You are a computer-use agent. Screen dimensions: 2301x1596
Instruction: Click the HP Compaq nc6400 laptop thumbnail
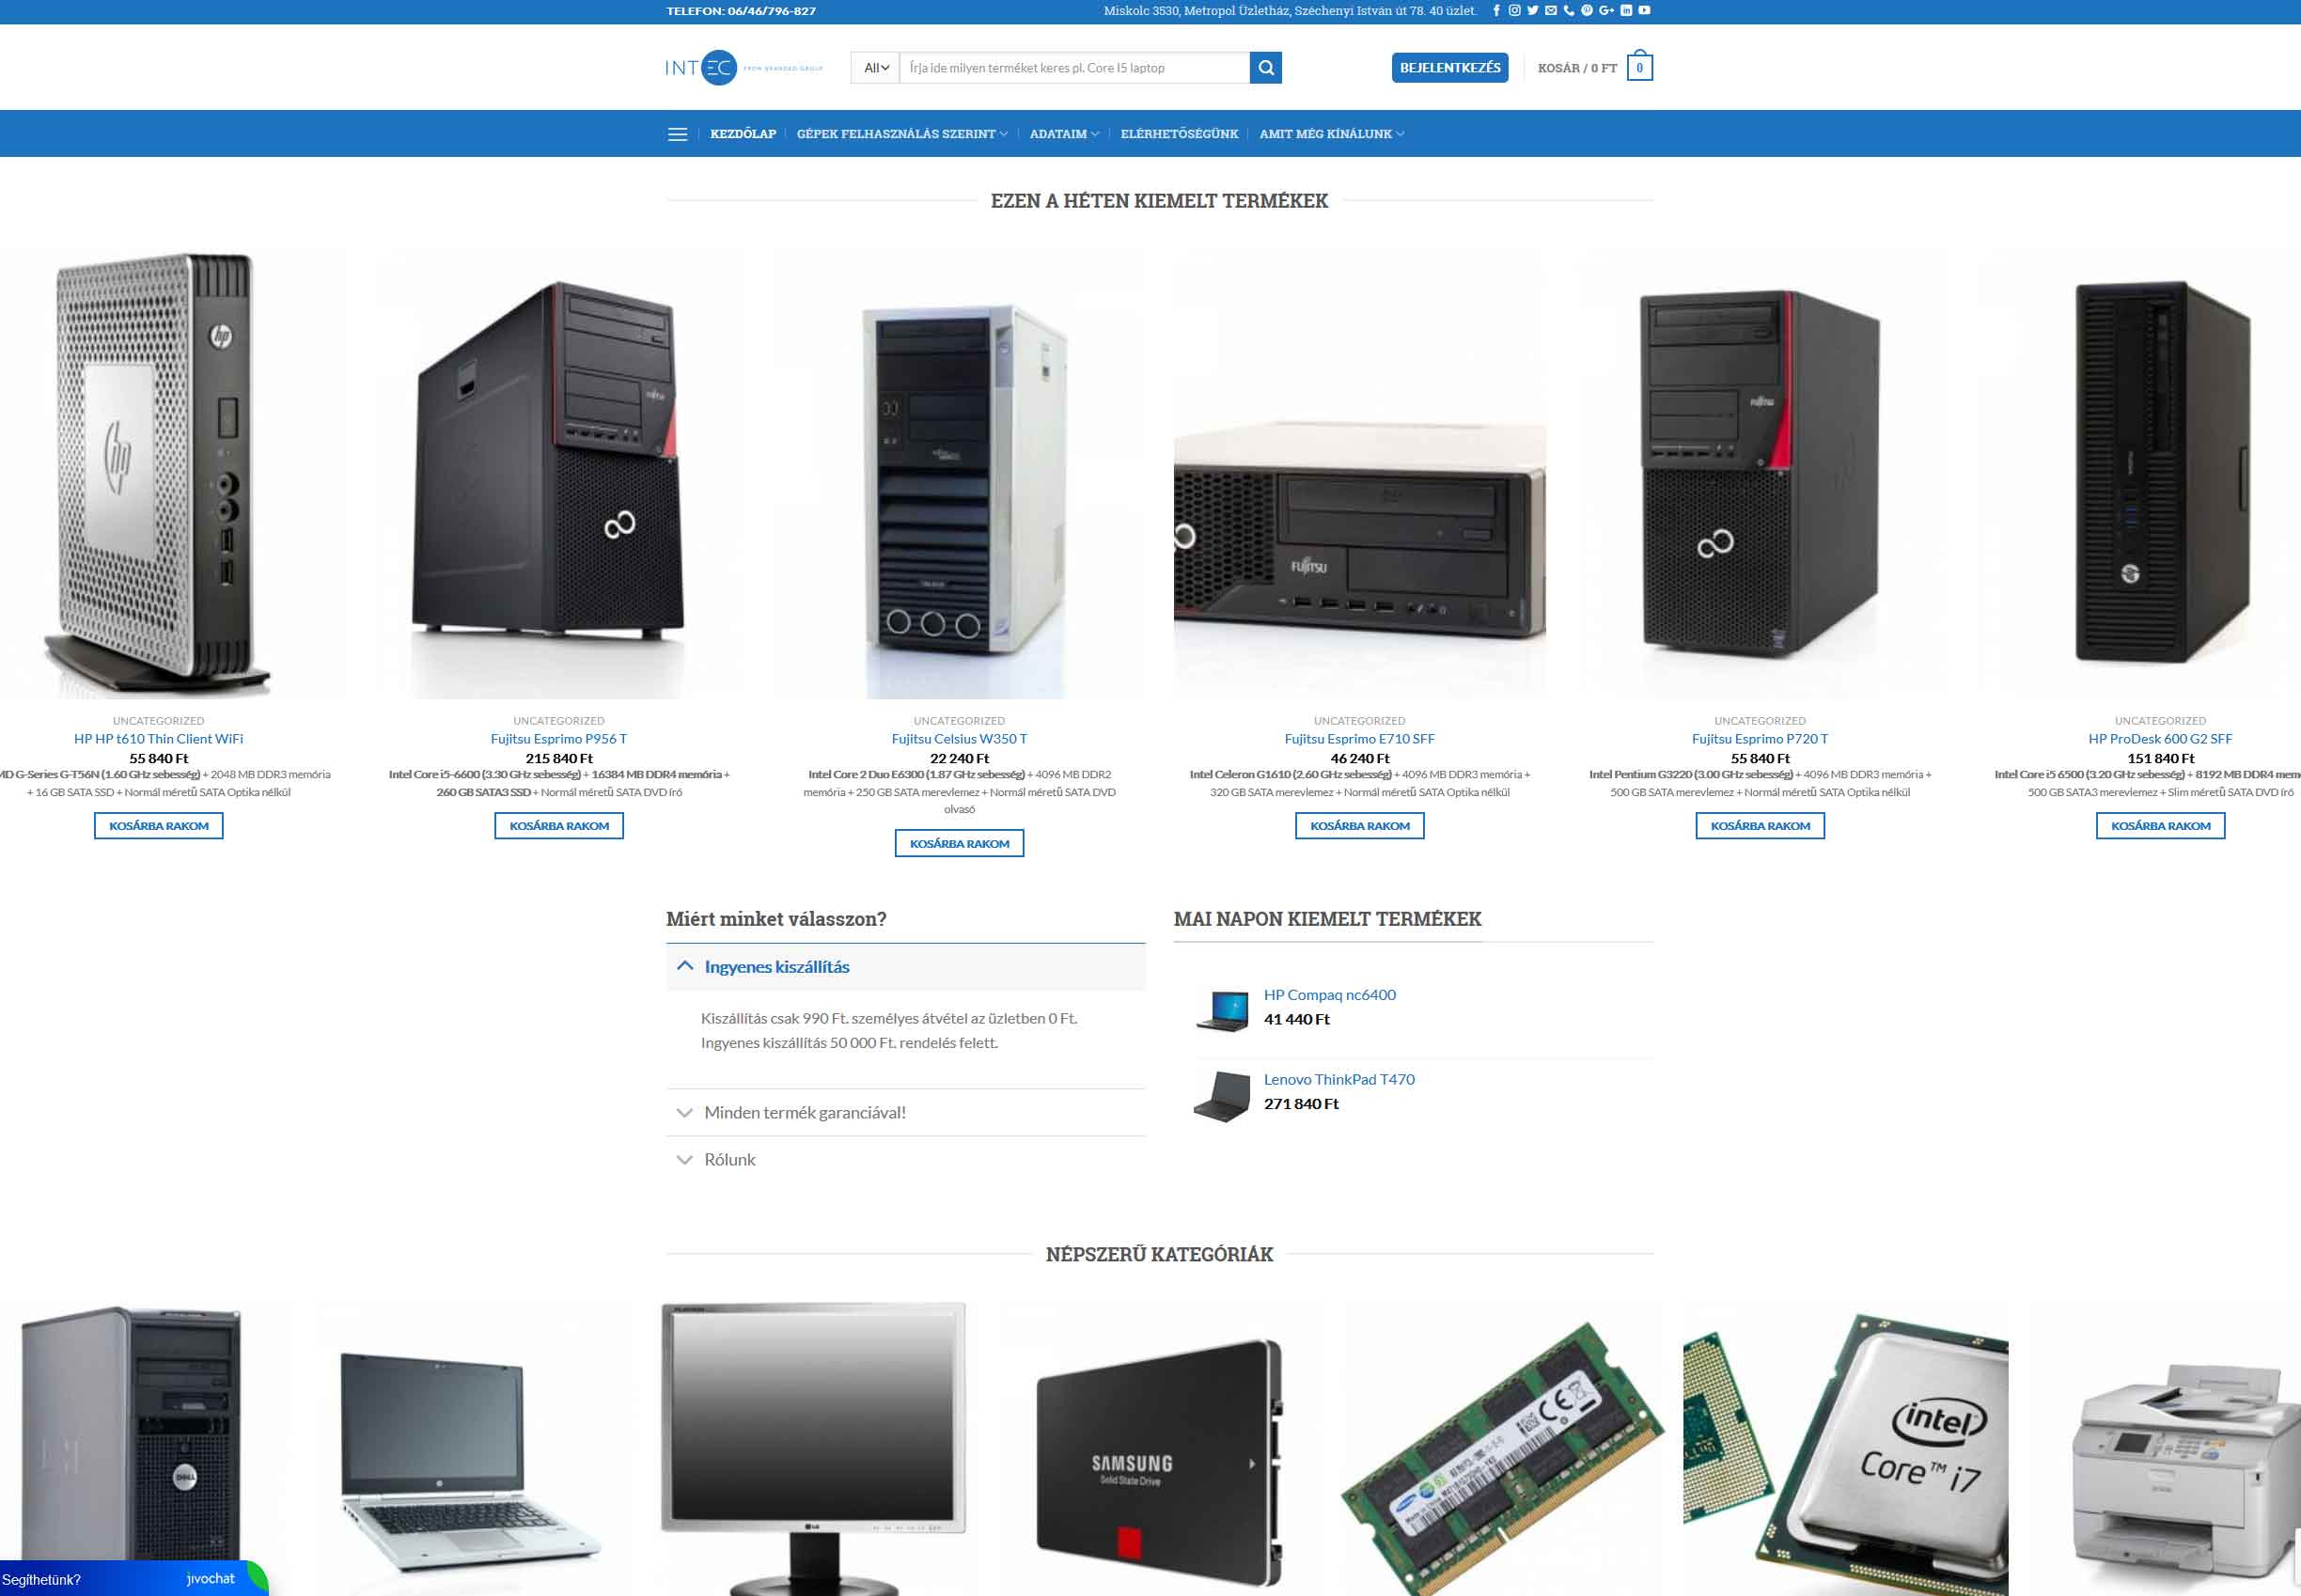coord(1222,1010)
